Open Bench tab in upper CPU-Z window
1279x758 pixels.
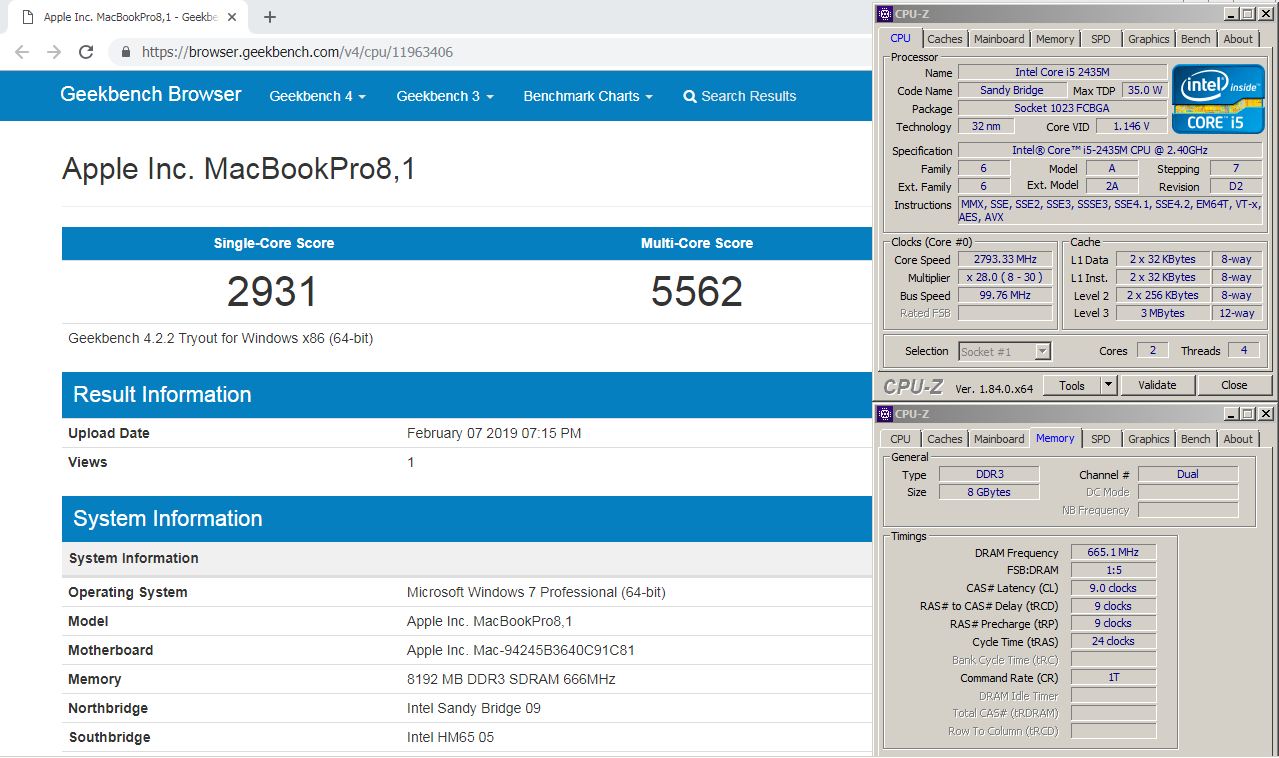coord(1195,39)
